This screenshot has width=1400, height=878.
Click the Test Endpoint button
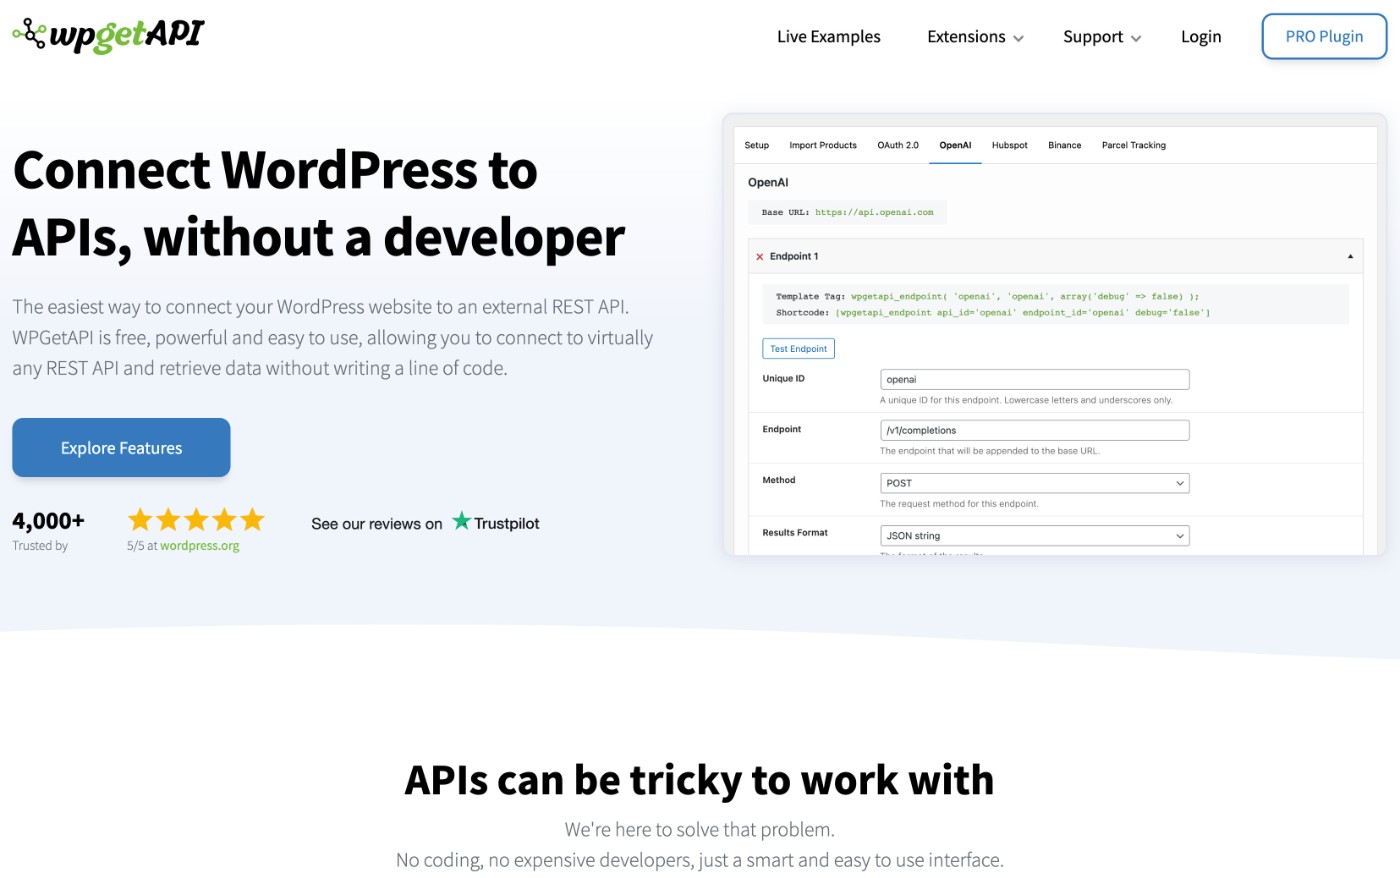click(x=798, y=349)
